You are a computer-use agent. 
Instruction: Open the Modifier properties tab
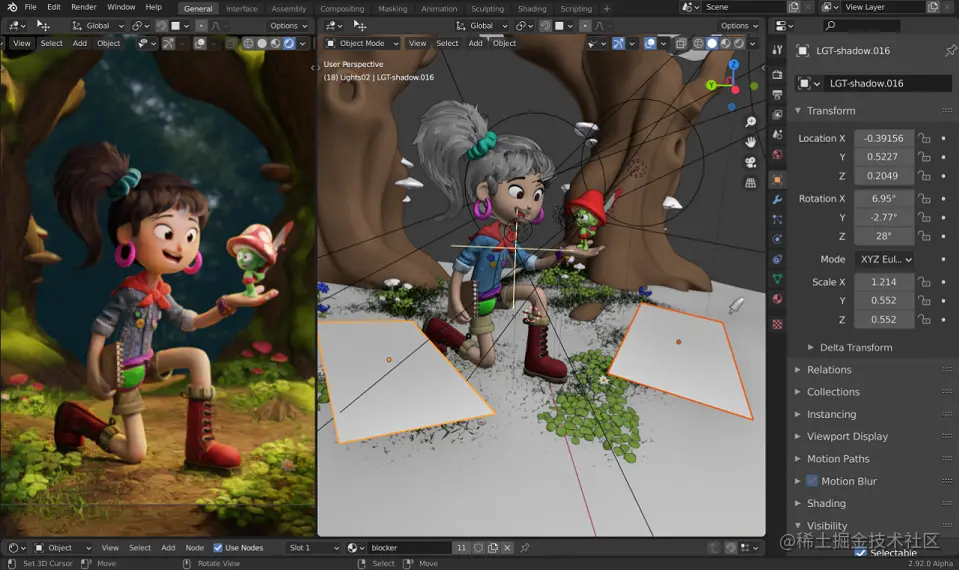pos(777,199)
